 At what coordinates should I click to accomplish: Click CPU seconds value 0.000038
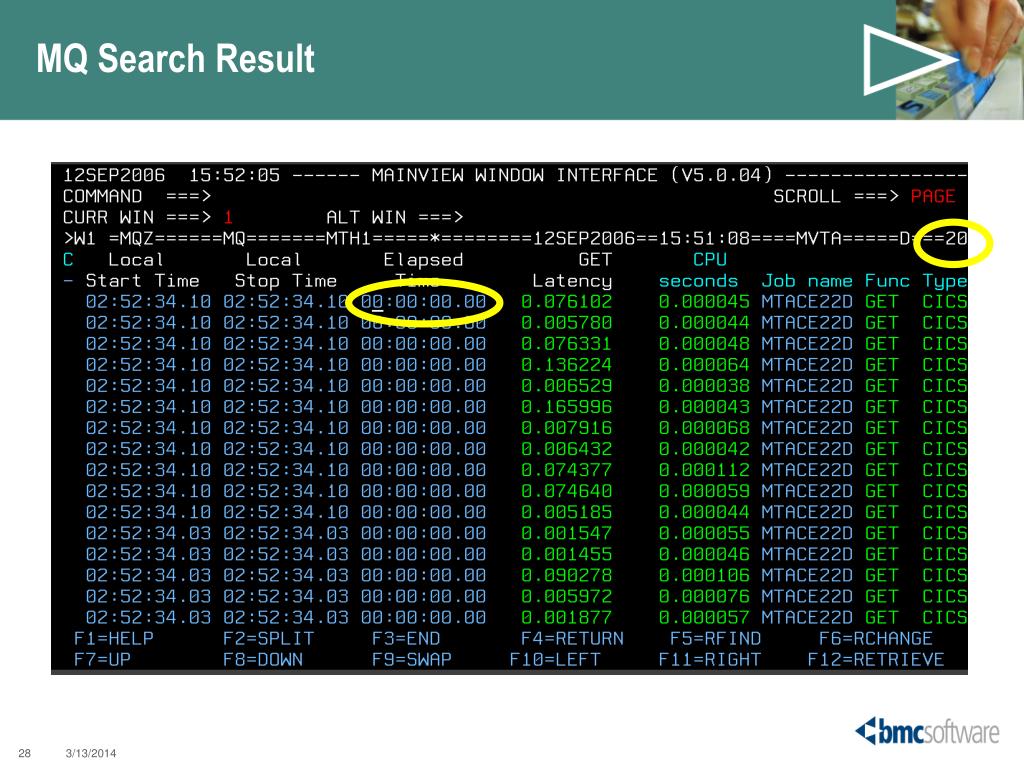tap(704, 386)
